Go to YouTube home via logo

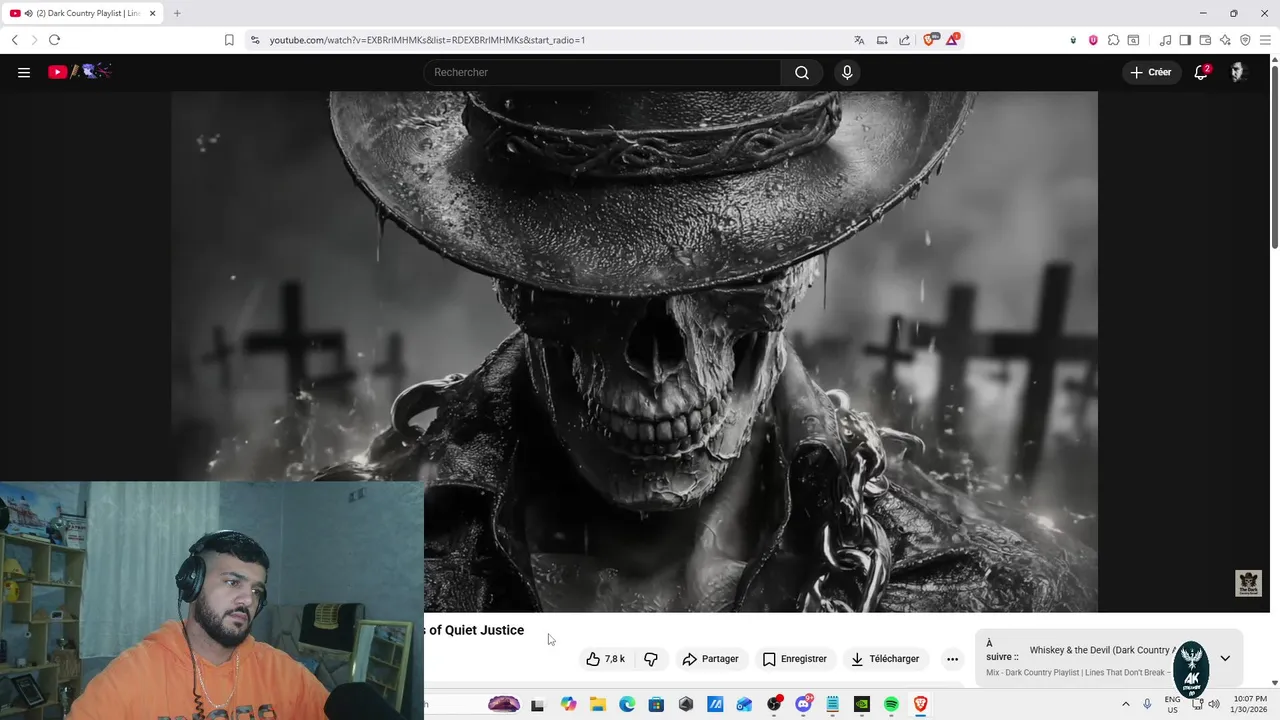pos(79,71)
